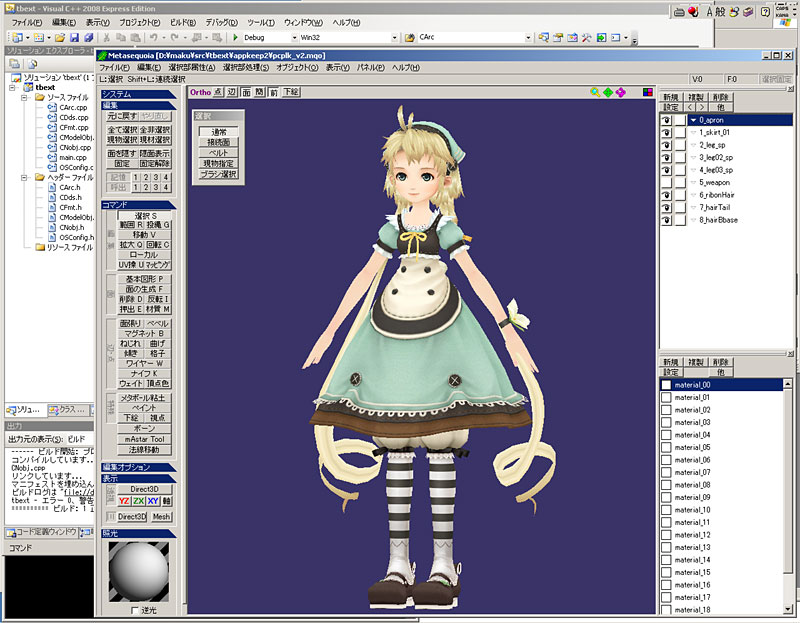
Task: Click the ブラシ選択 brush selection button
Action: tap(218, 175)
